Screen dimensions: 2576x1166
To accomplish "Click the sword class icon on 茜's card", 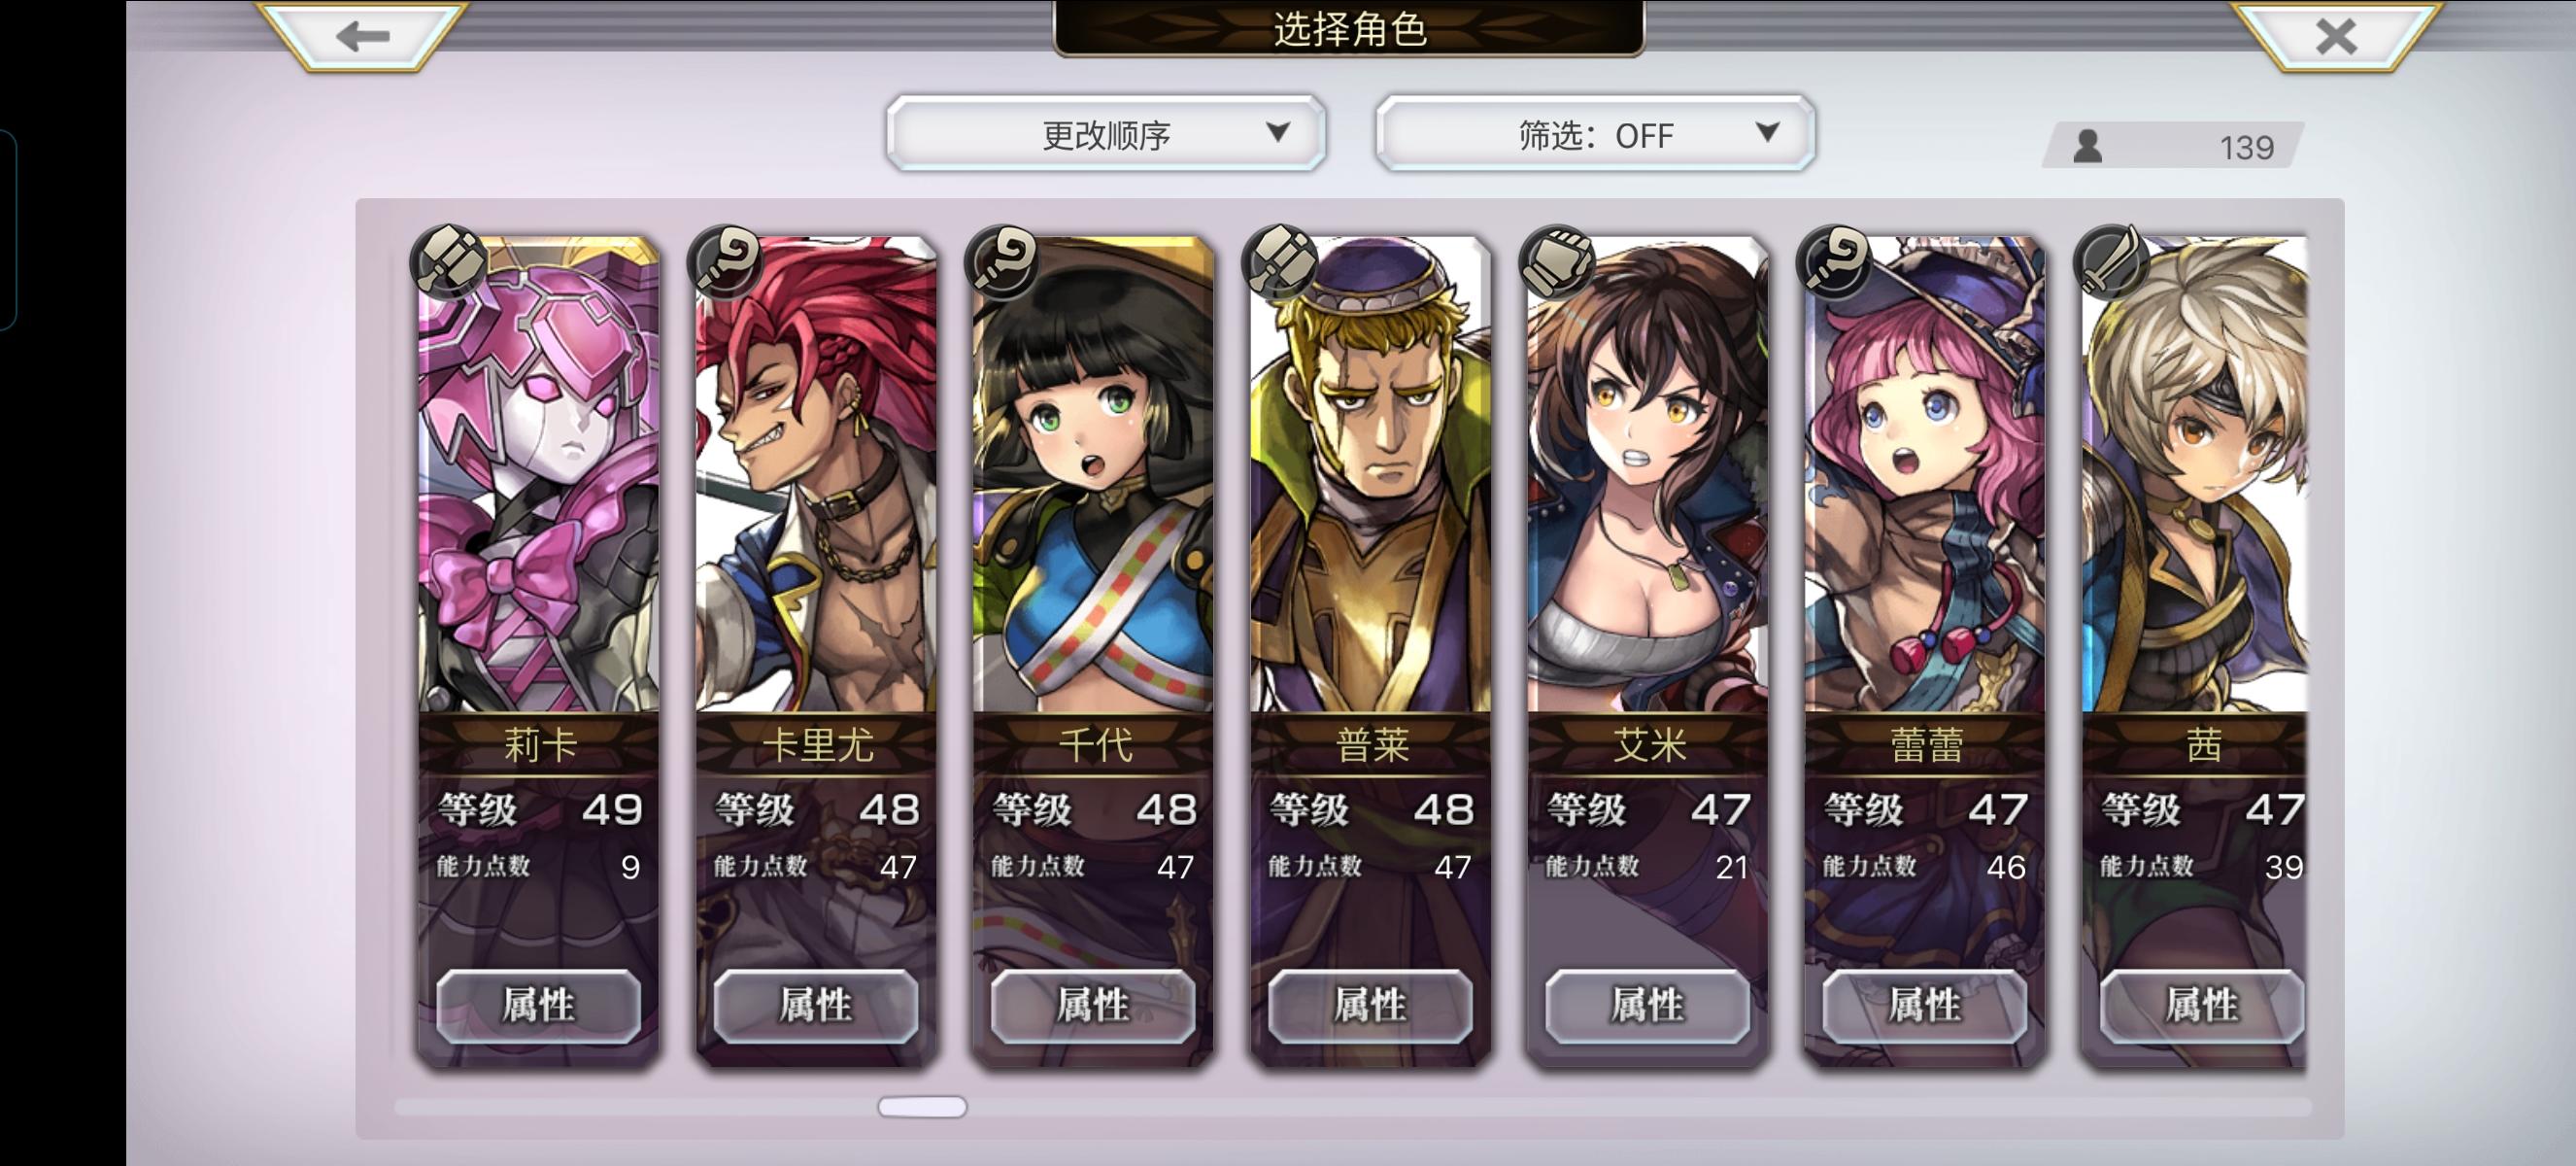I will click(2112, 261).
